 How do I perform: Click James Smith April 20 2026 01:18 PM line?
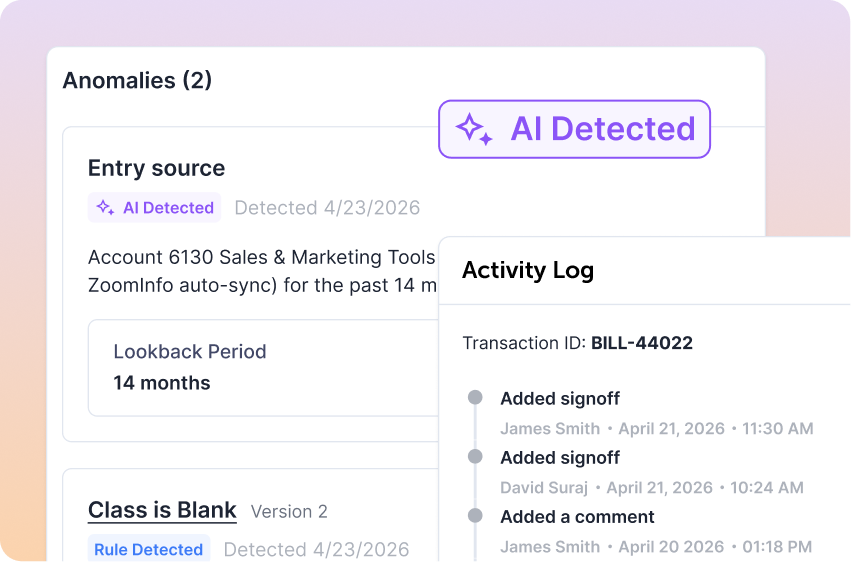(656, 547)
